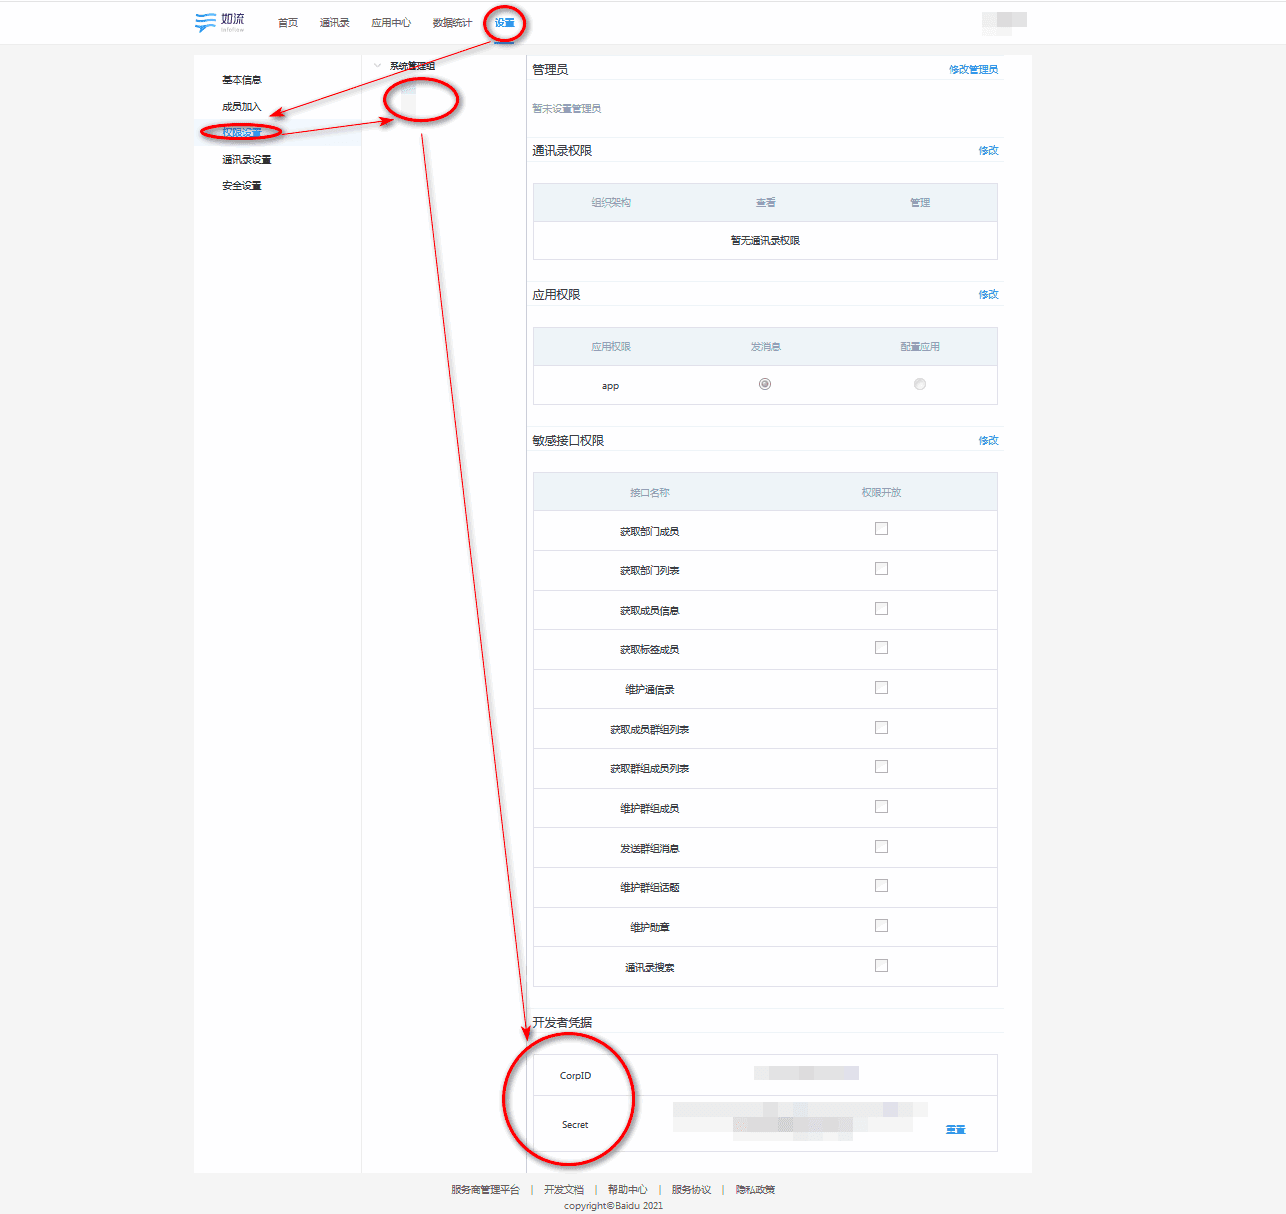Click the 查看 column header

point(766,203)
